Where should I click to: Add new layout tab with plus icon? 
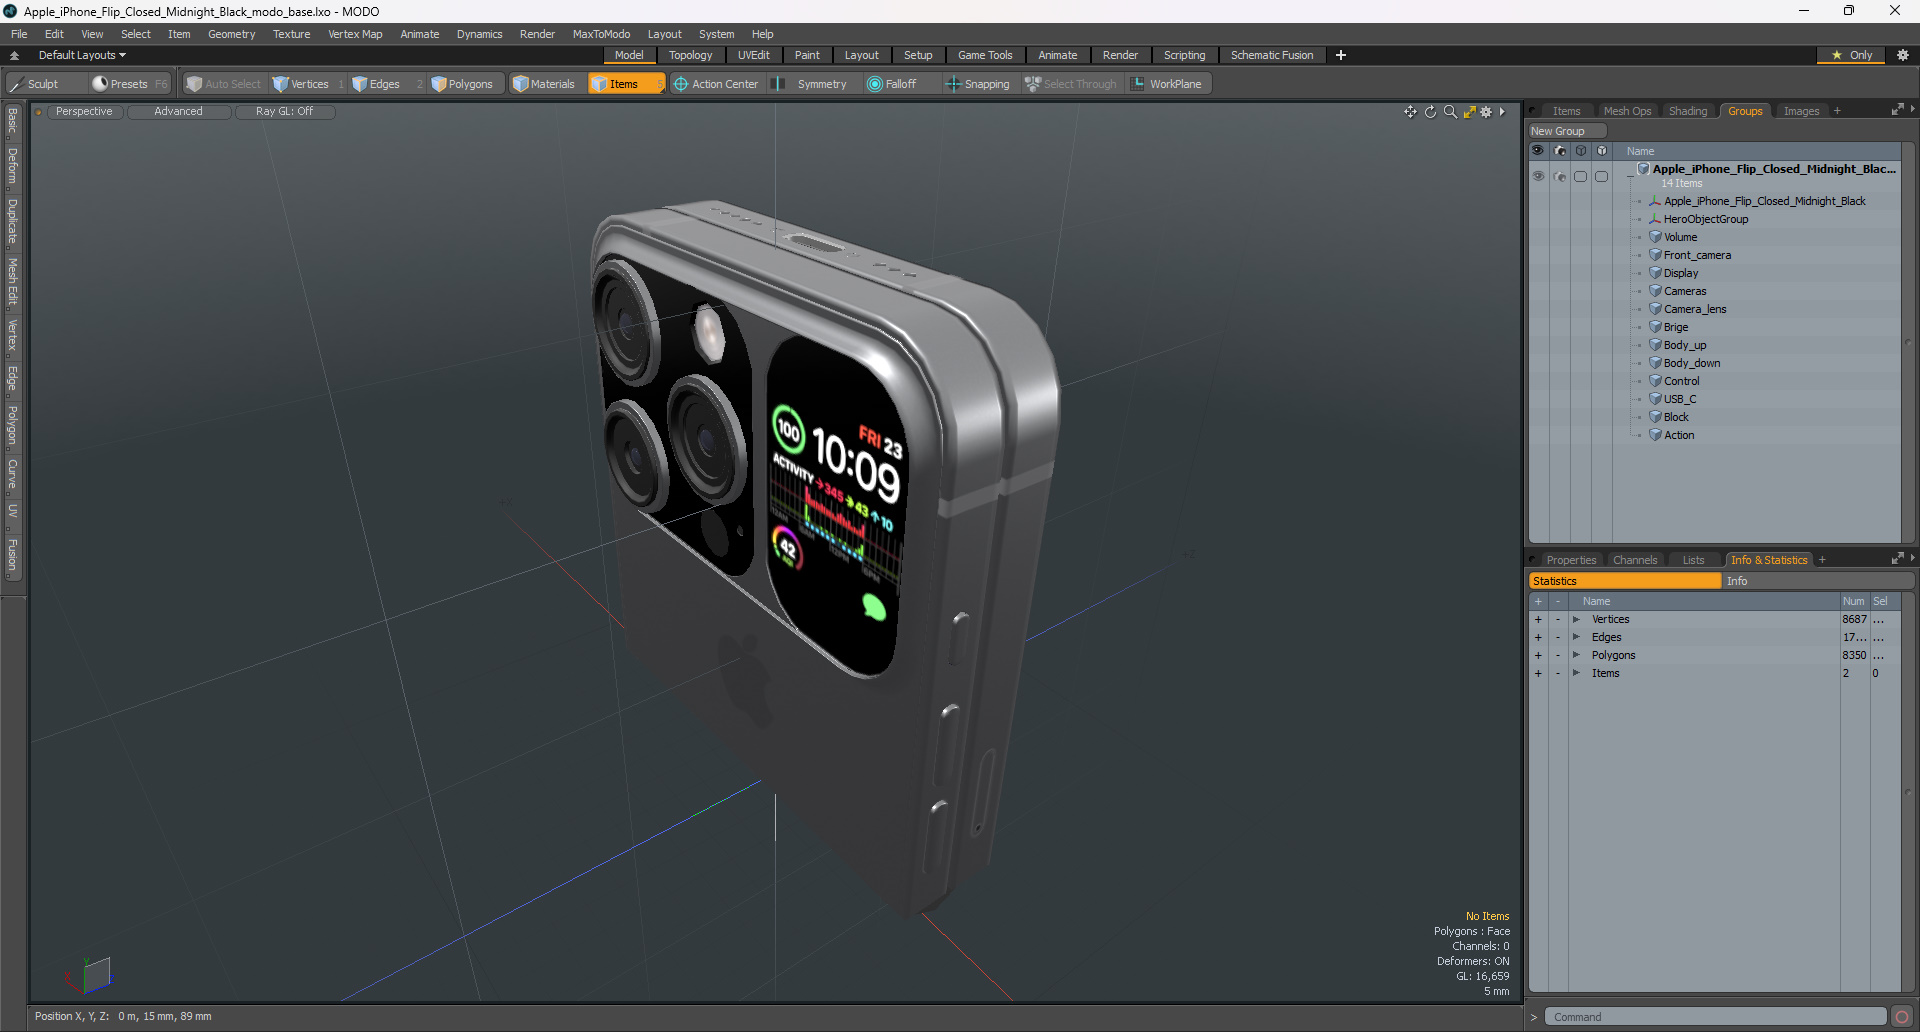click(x=1341, y=55)
